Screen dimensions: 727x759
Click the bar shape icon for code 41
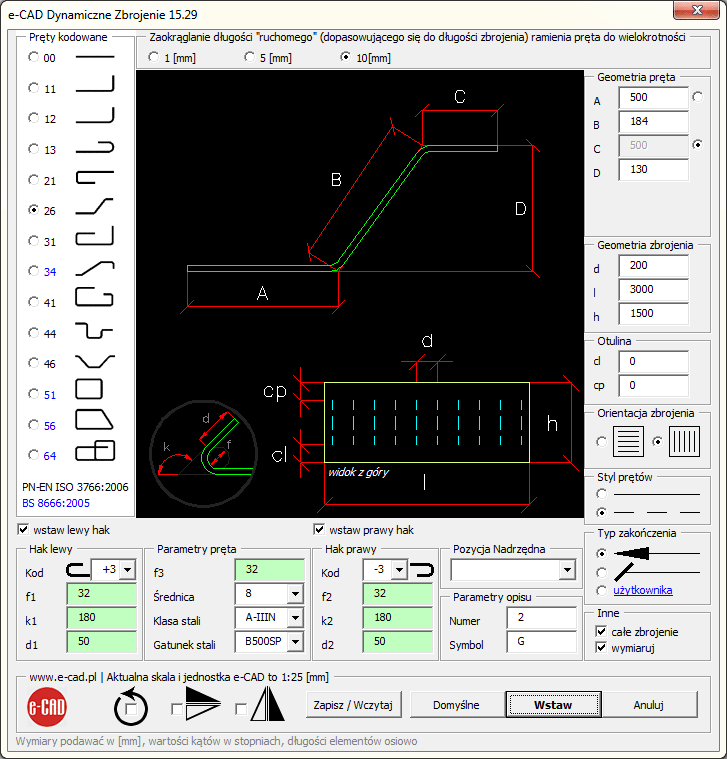coord(95,297)
